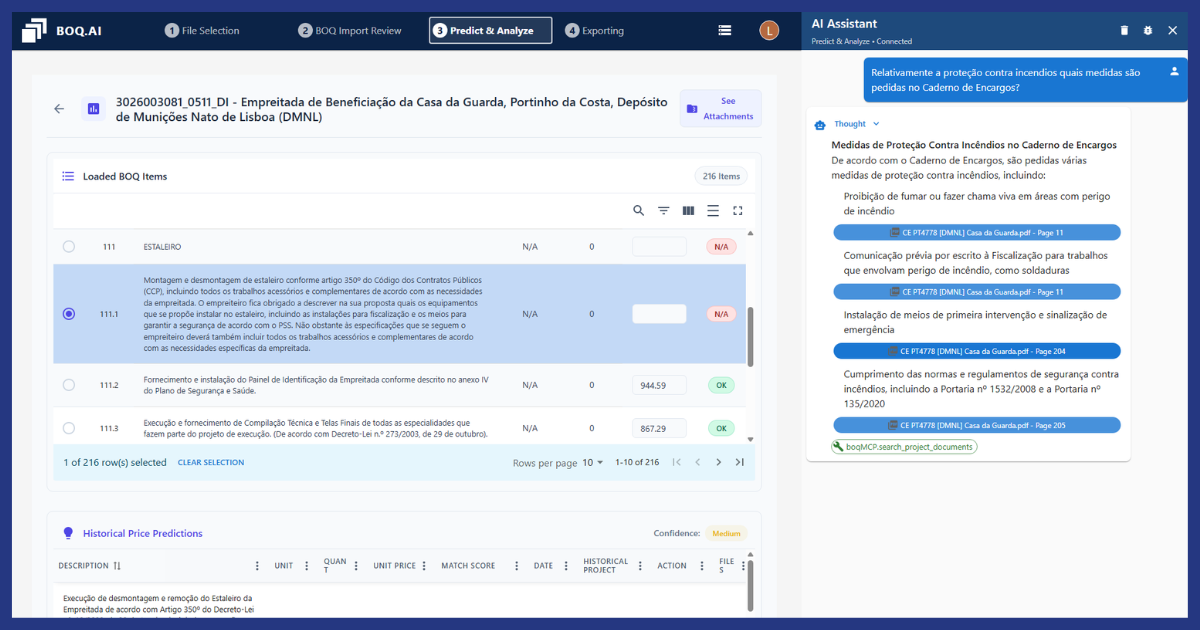Click the show/hide columns icon
This screenshot has height=630, width=1200.
tap(688, 211)
